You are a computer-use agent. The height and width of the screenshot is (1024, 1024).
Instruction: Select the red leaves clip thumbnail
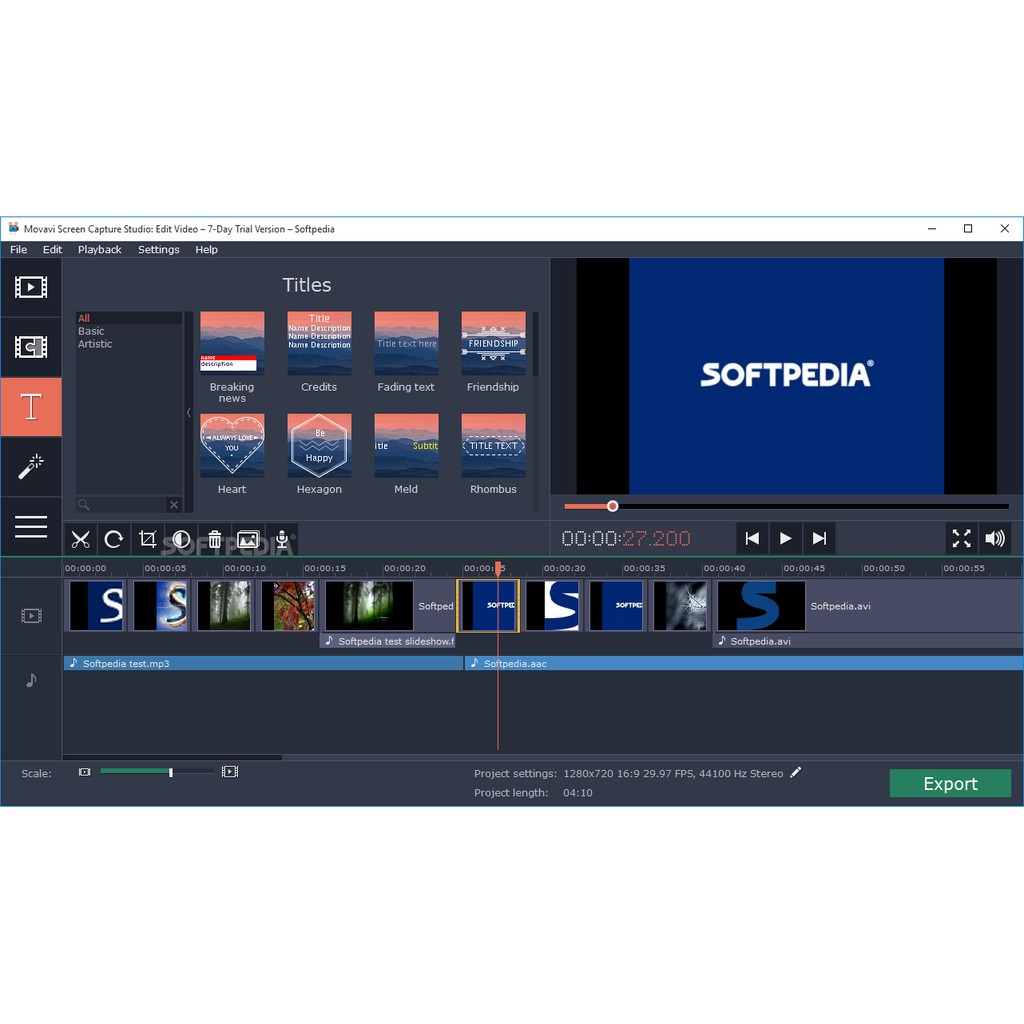(x=288, y=606)
